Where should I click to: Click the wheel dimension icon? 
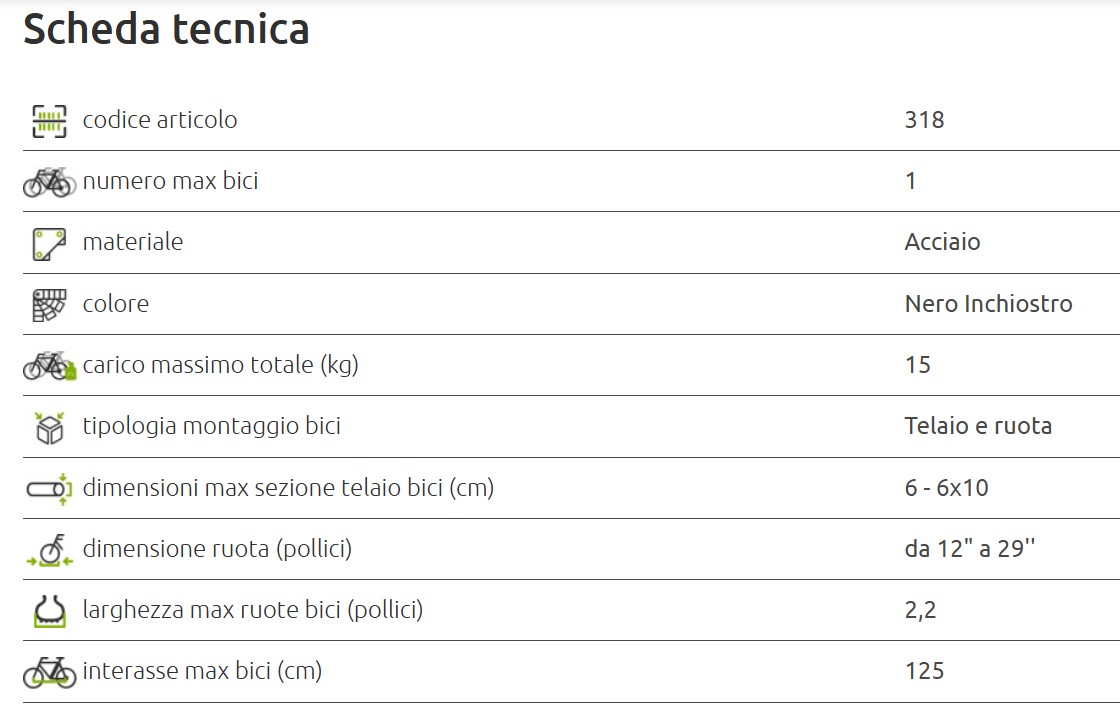pos(49,550)
